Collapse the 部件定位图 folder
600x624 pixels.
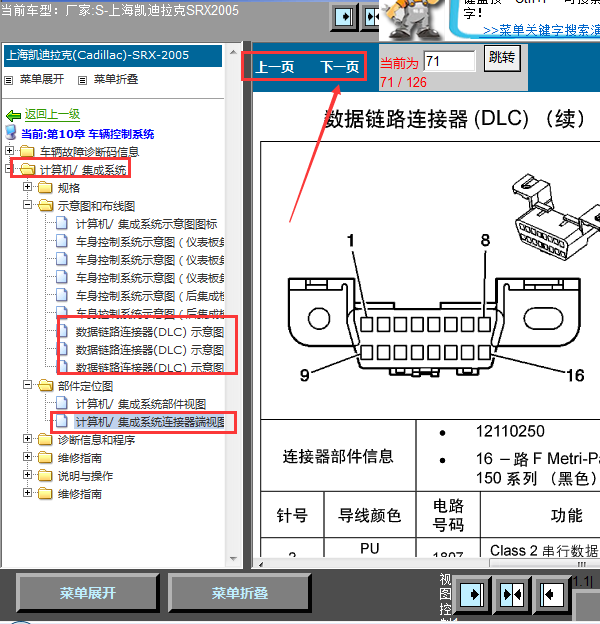coord(27,385)
